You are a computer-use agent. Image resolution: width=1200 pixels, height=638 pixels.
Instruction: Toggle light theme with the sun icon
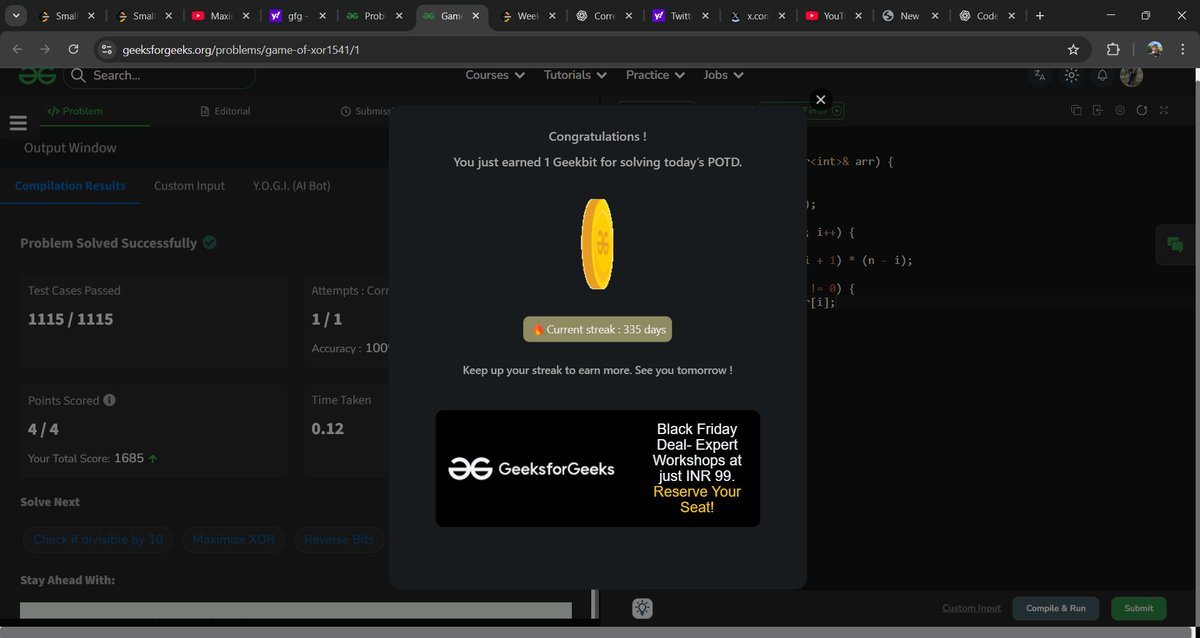tap(1071, 75)
